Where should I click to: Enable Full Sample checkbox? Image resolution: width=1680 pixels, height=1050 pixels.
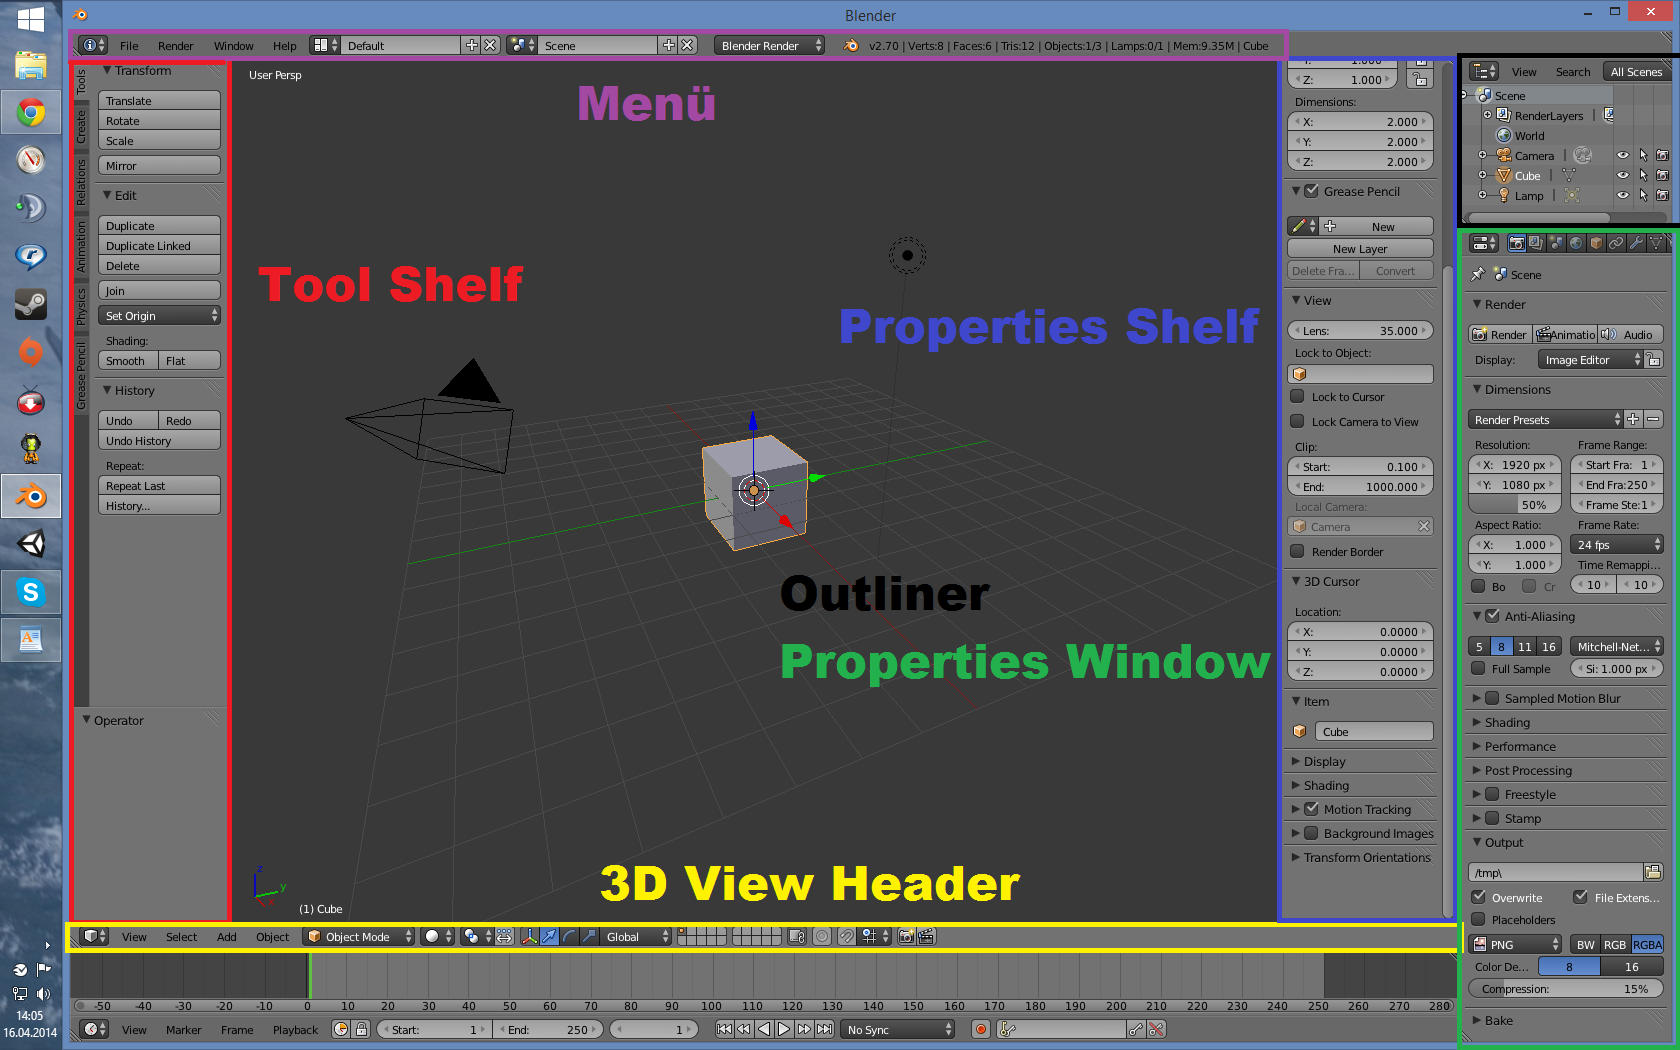[x=1478, y=668]
